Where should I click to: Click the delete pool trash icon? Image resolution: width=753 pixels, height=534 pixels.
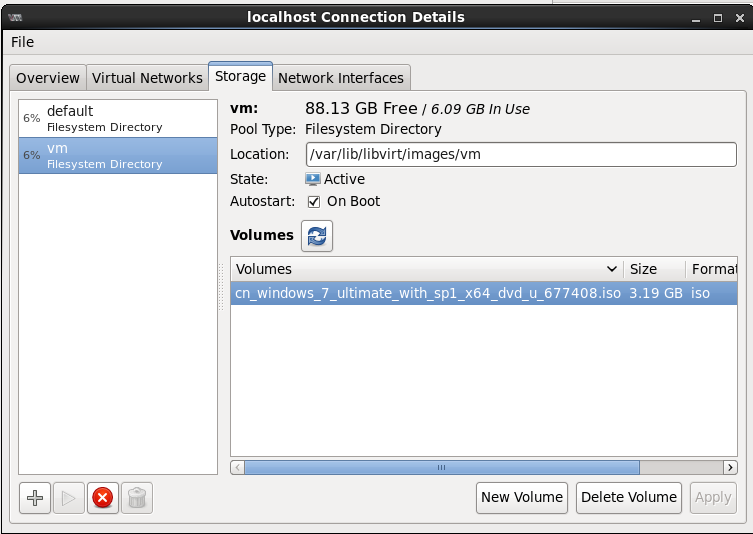(x=136, y=498)
